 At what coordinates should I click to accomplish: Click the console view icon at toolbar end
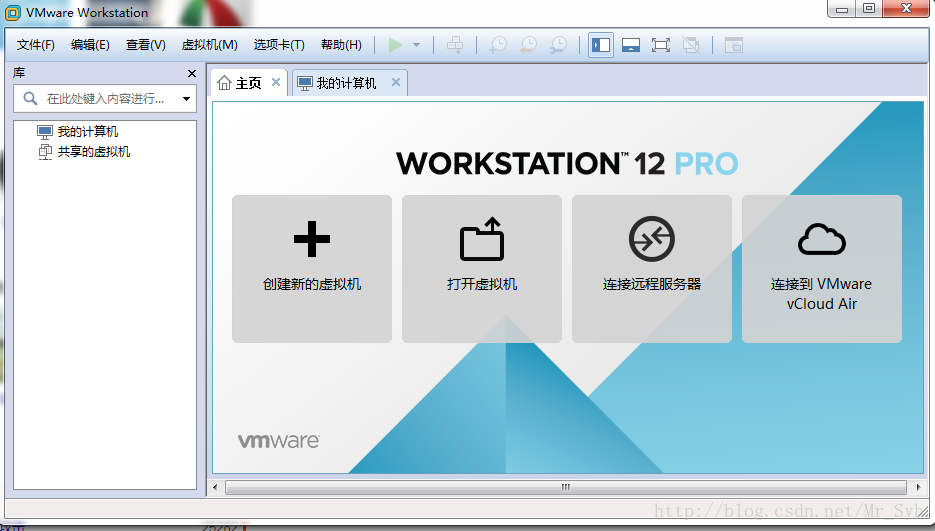[x=733, y=45]
